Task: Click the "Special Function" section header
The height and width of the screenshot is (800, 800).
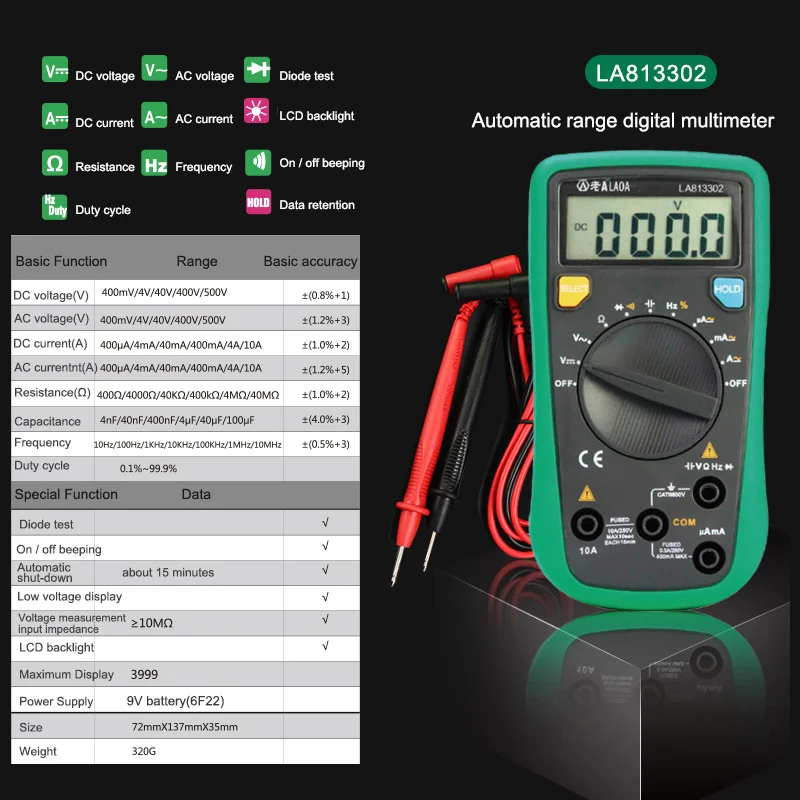Action: pos(66,494)
